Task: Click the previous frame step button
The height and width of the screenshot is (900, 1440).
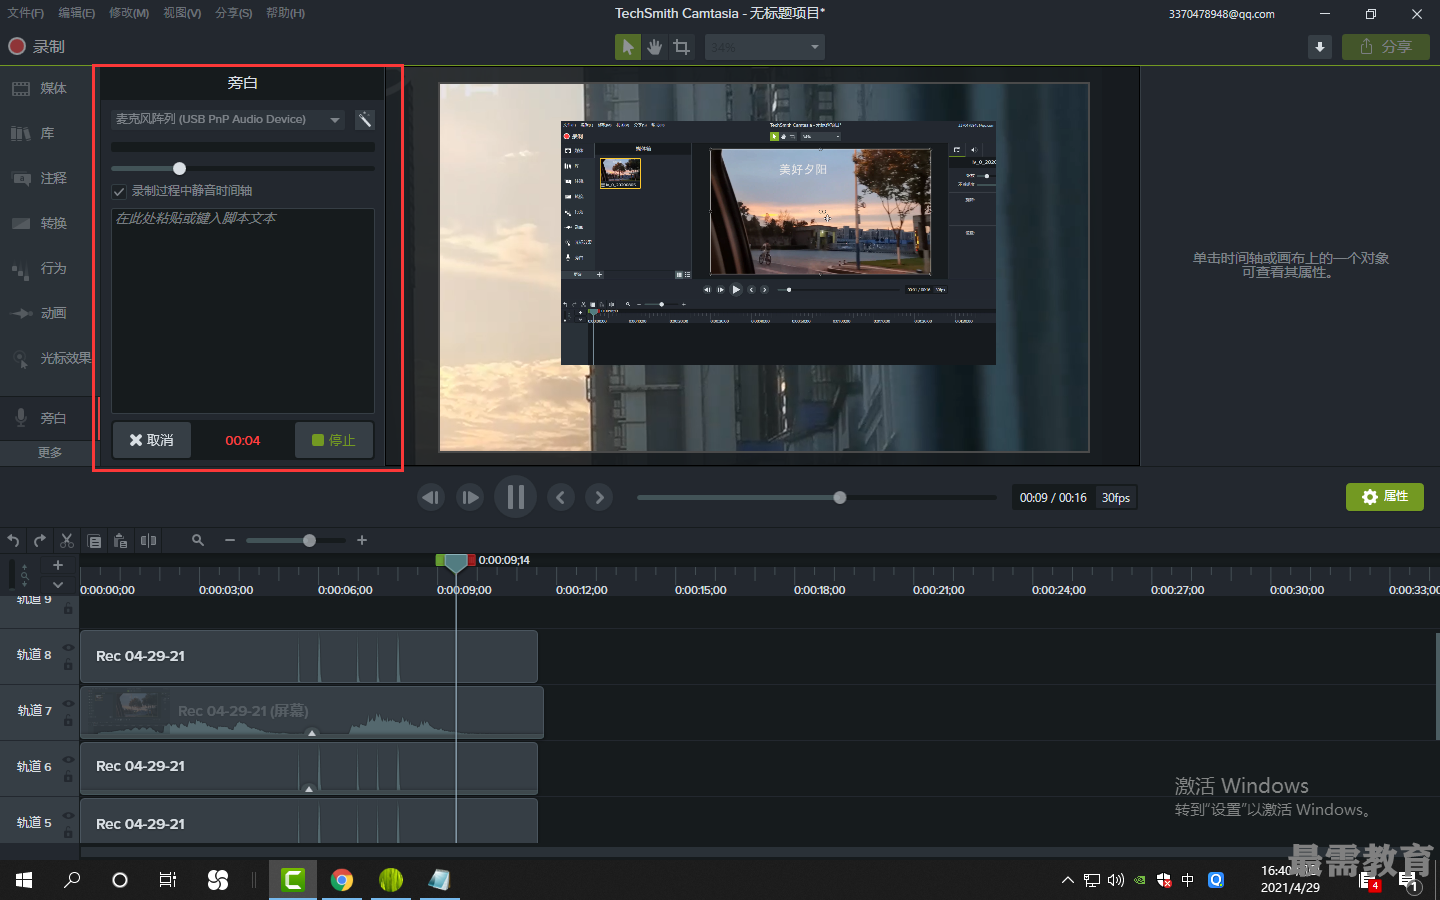Action: pos(431,497)
